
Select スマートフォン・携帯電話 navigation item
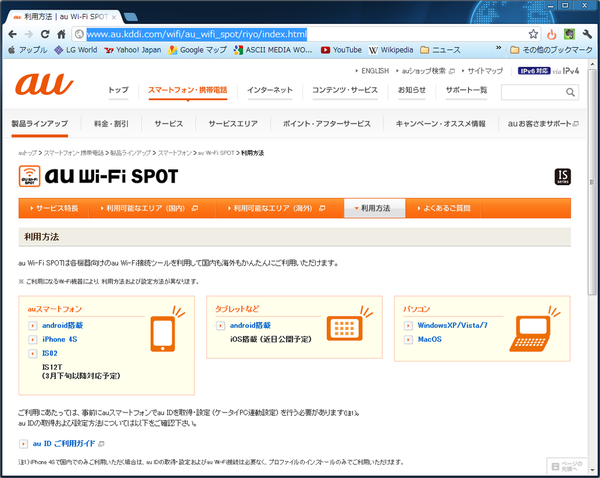click(x=188, y=90)
